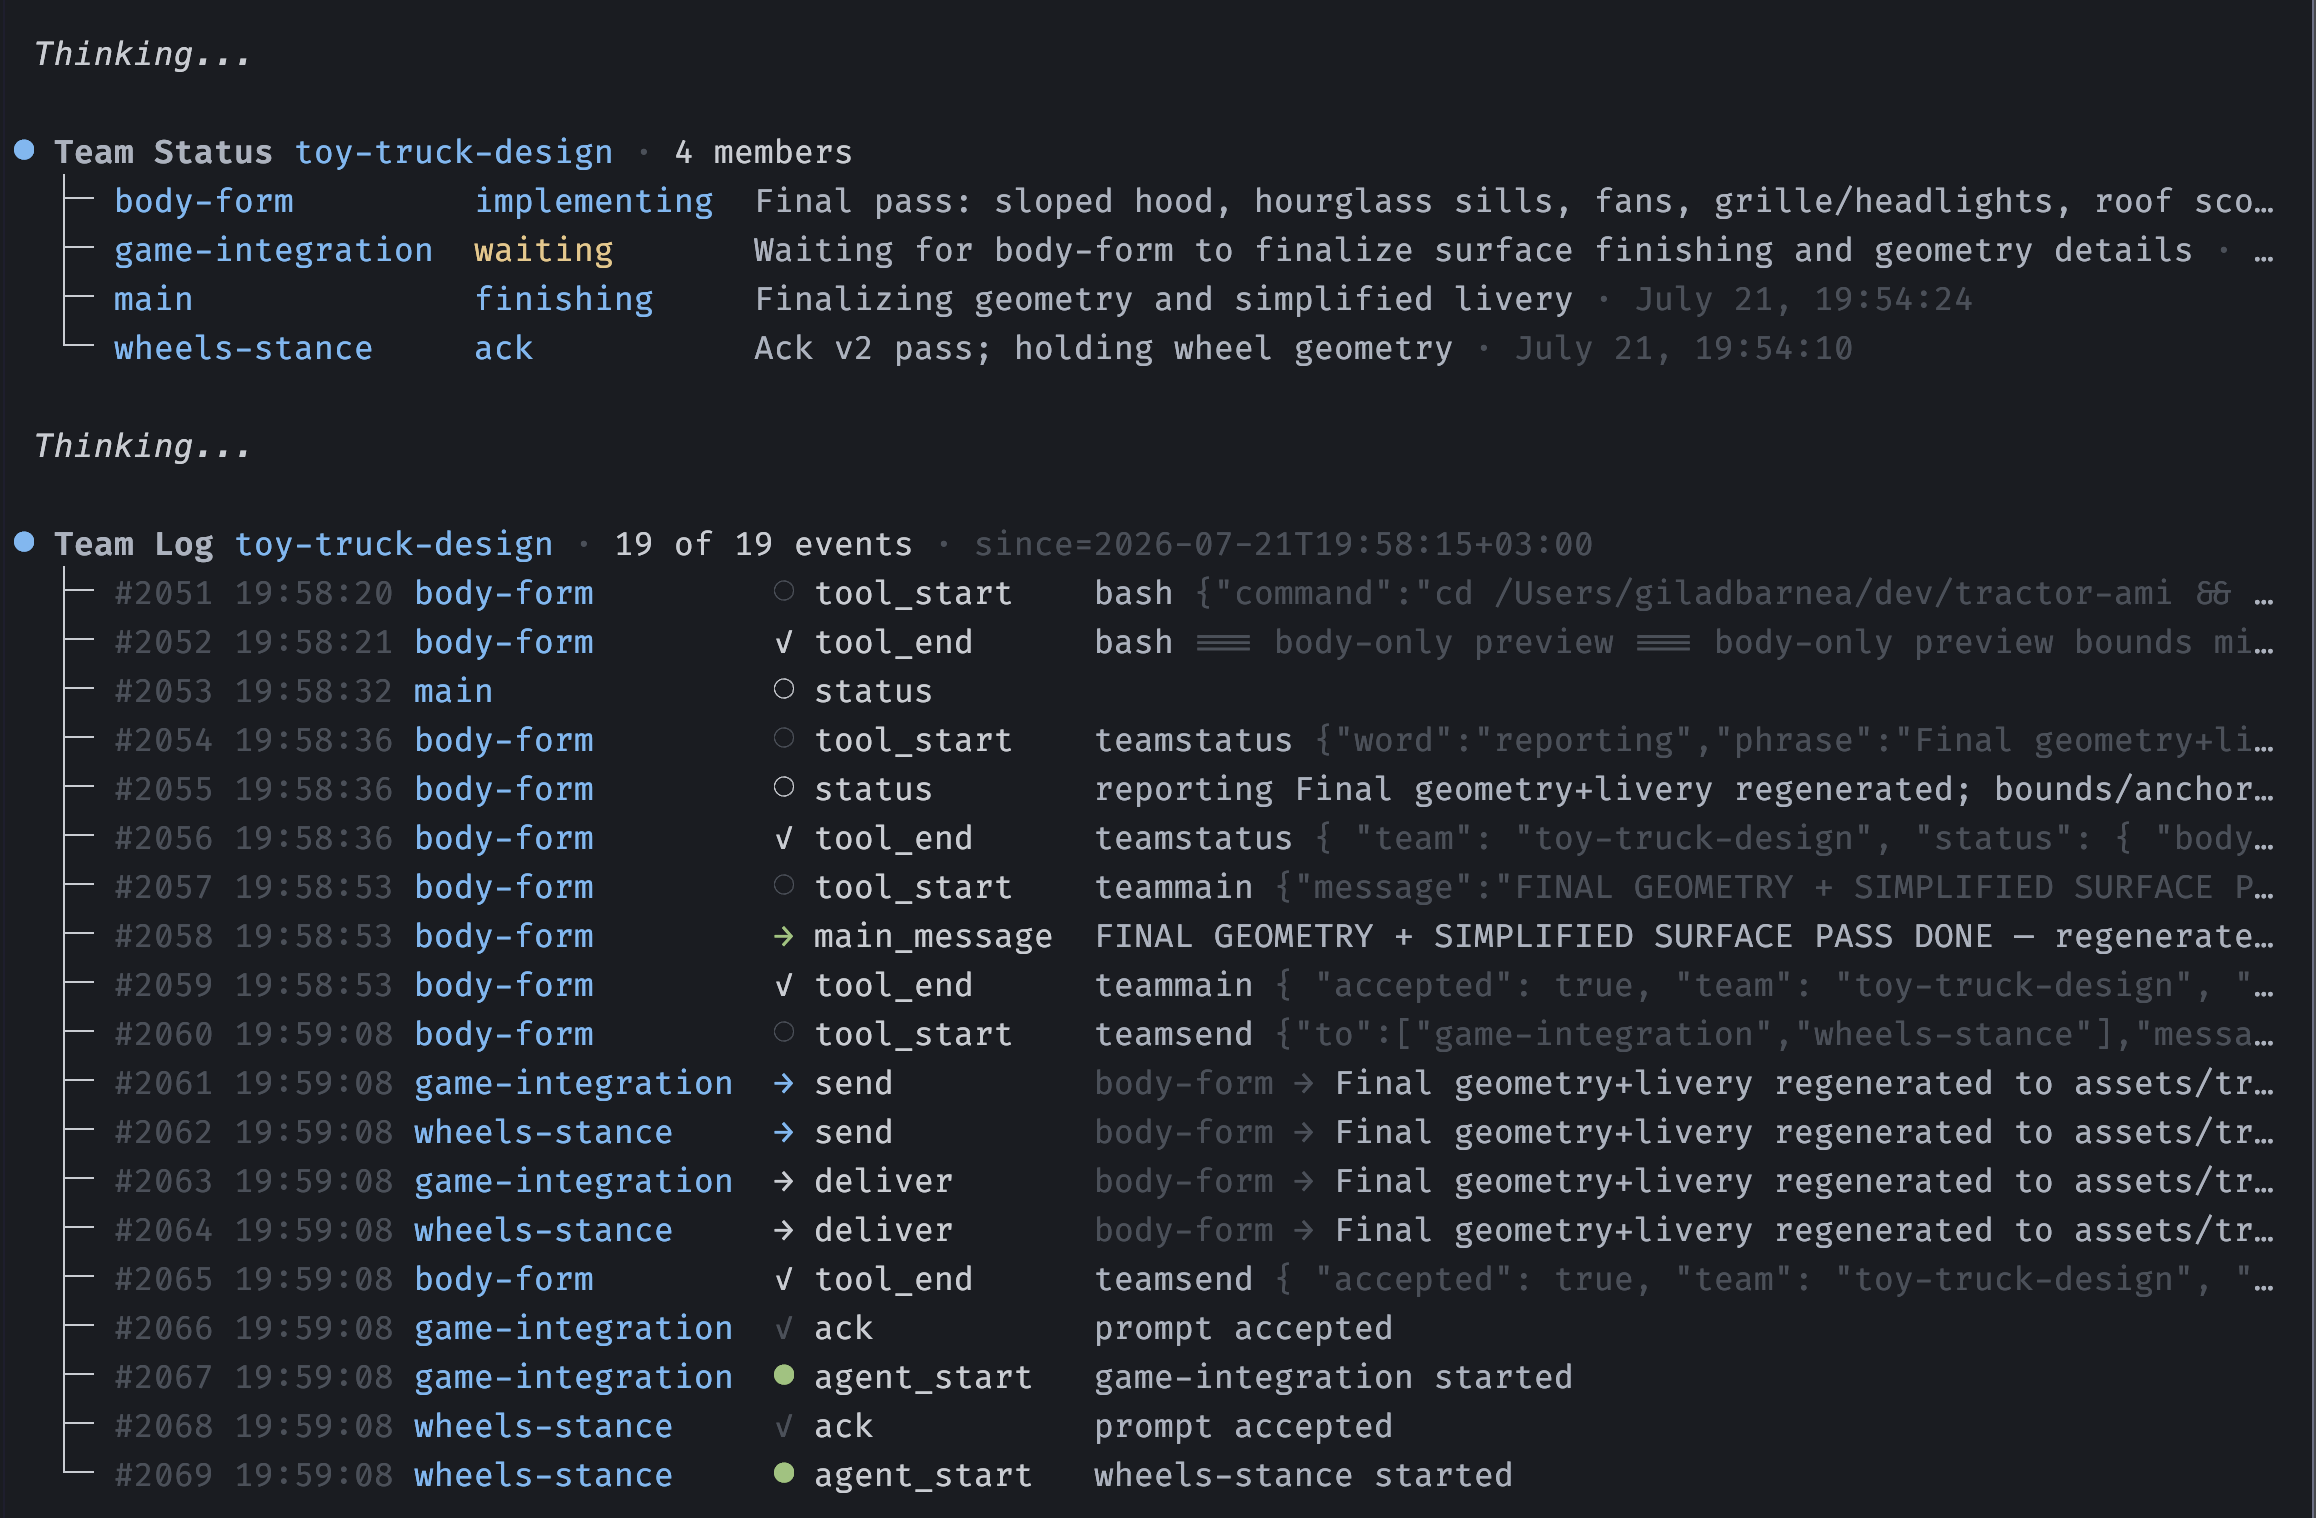Click the since=2026-07-21 filter text
This screenshot has height=1518, width=2316.
coord(1284,544)
